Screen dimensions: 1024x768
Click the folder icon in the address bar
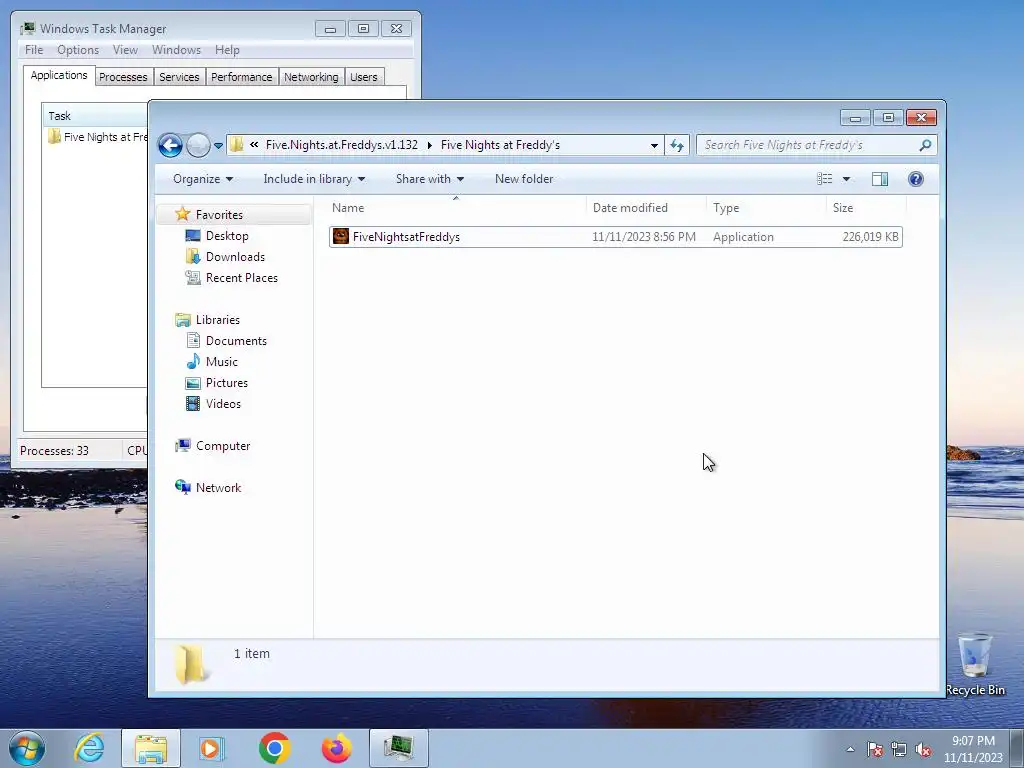(236, 145)
